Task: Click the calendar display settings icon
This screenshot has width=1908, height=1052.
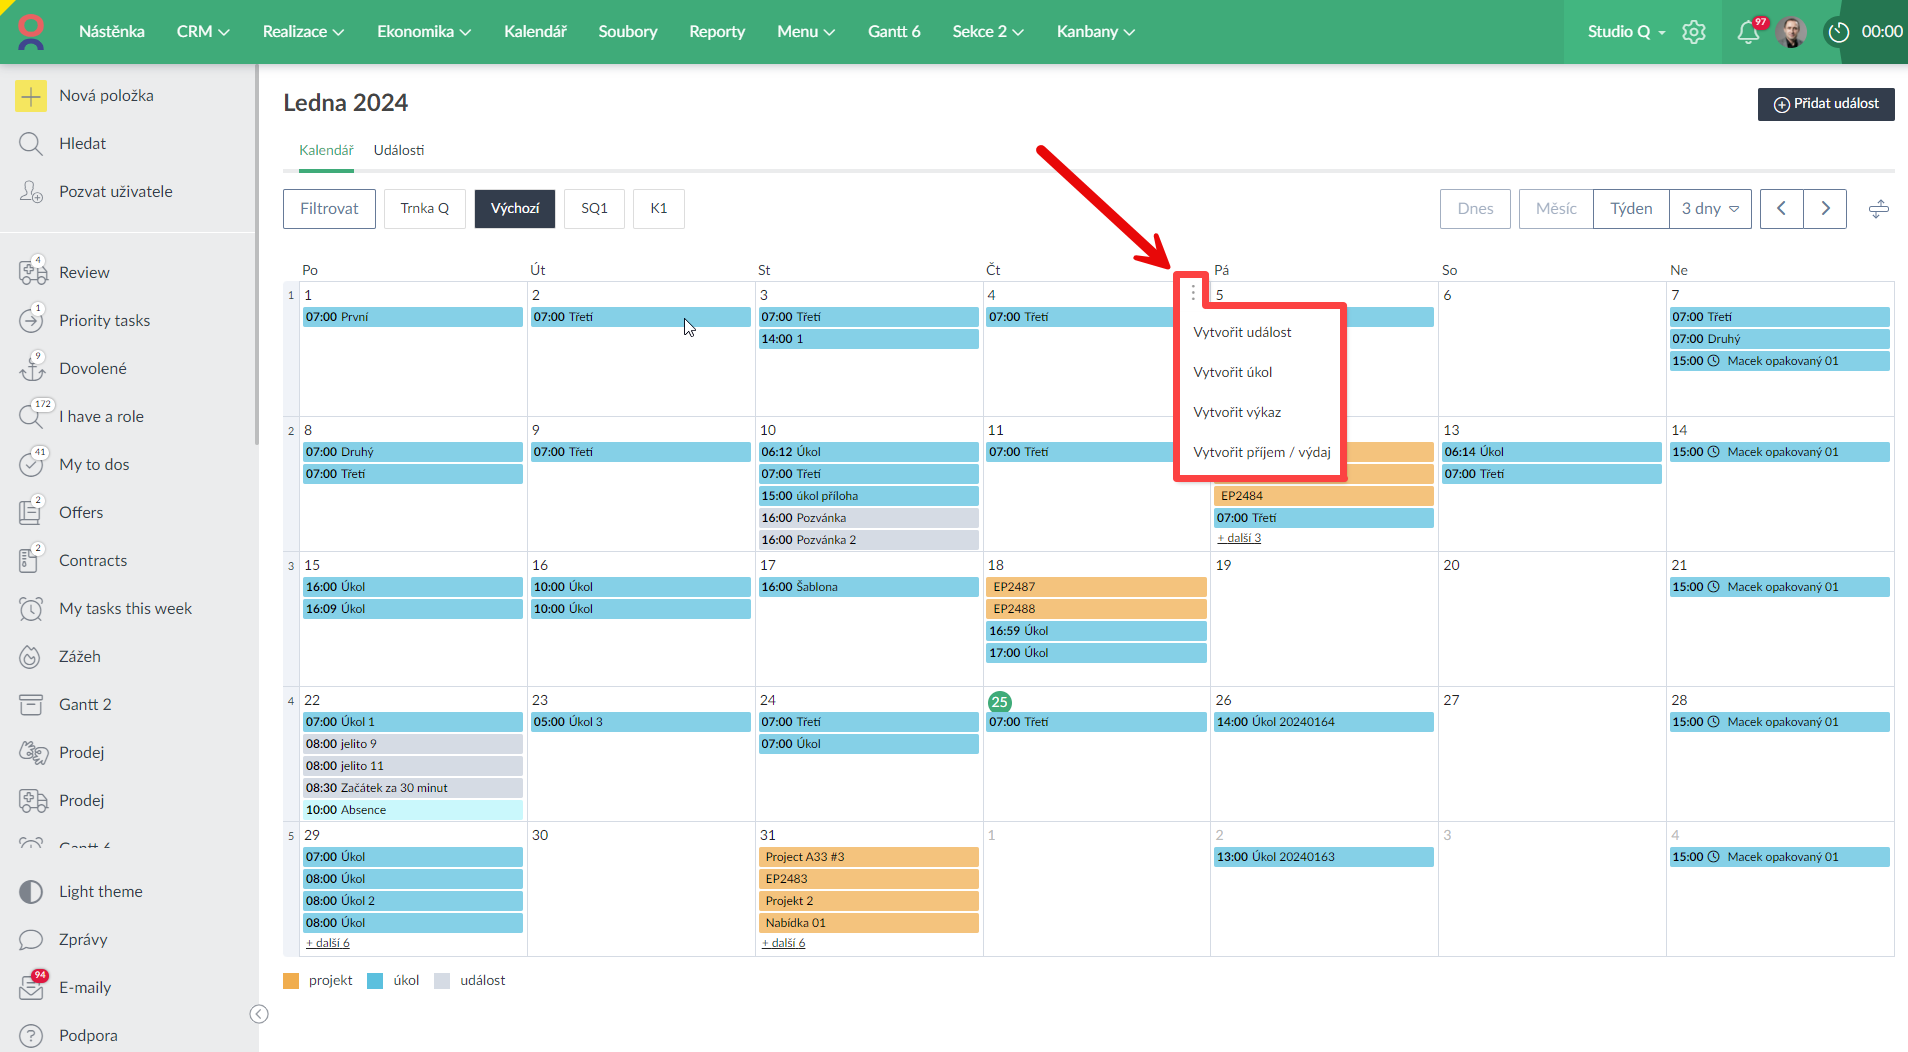Action: tap(1878, 209)
